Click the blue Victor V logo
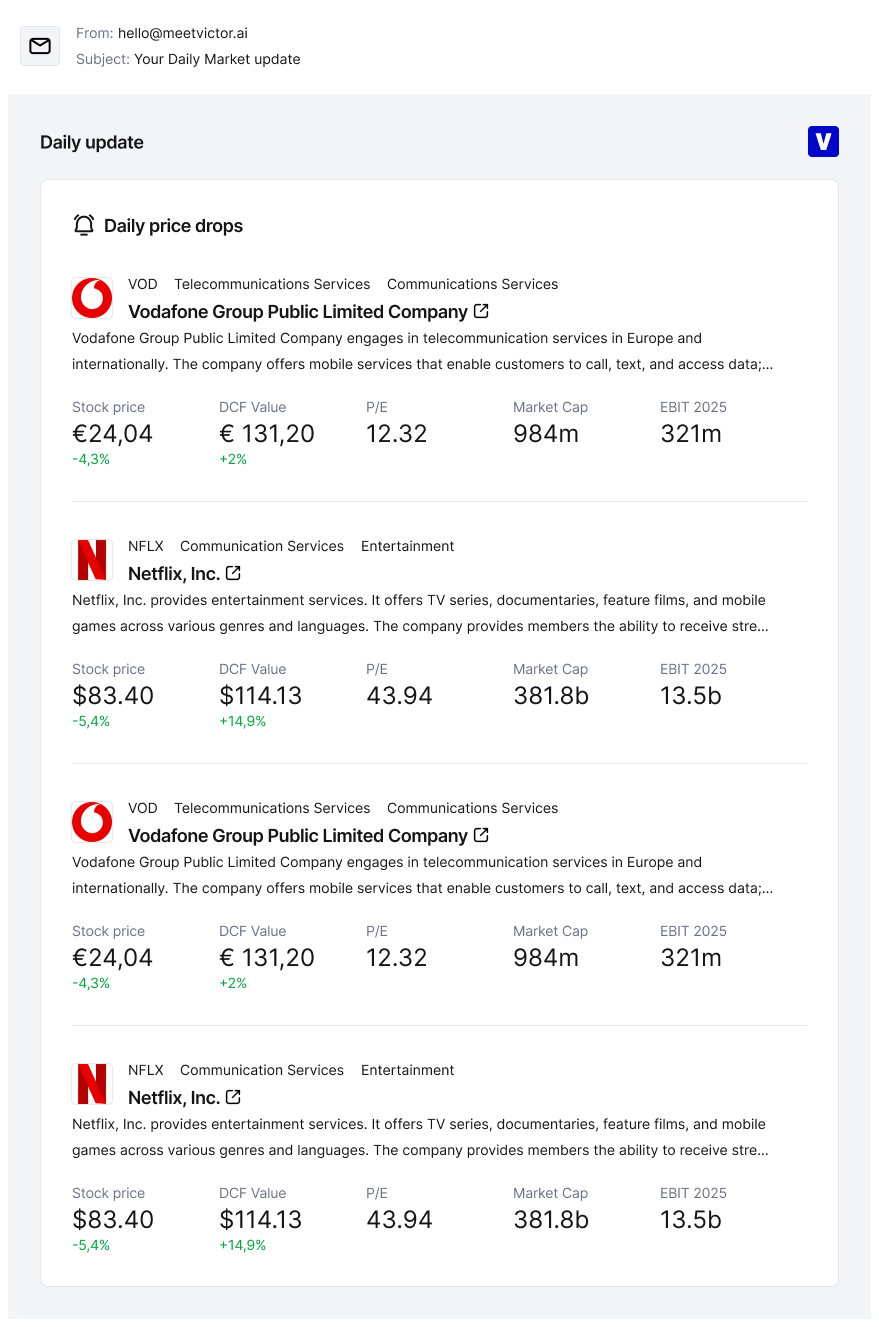 (x=823, y=142)
